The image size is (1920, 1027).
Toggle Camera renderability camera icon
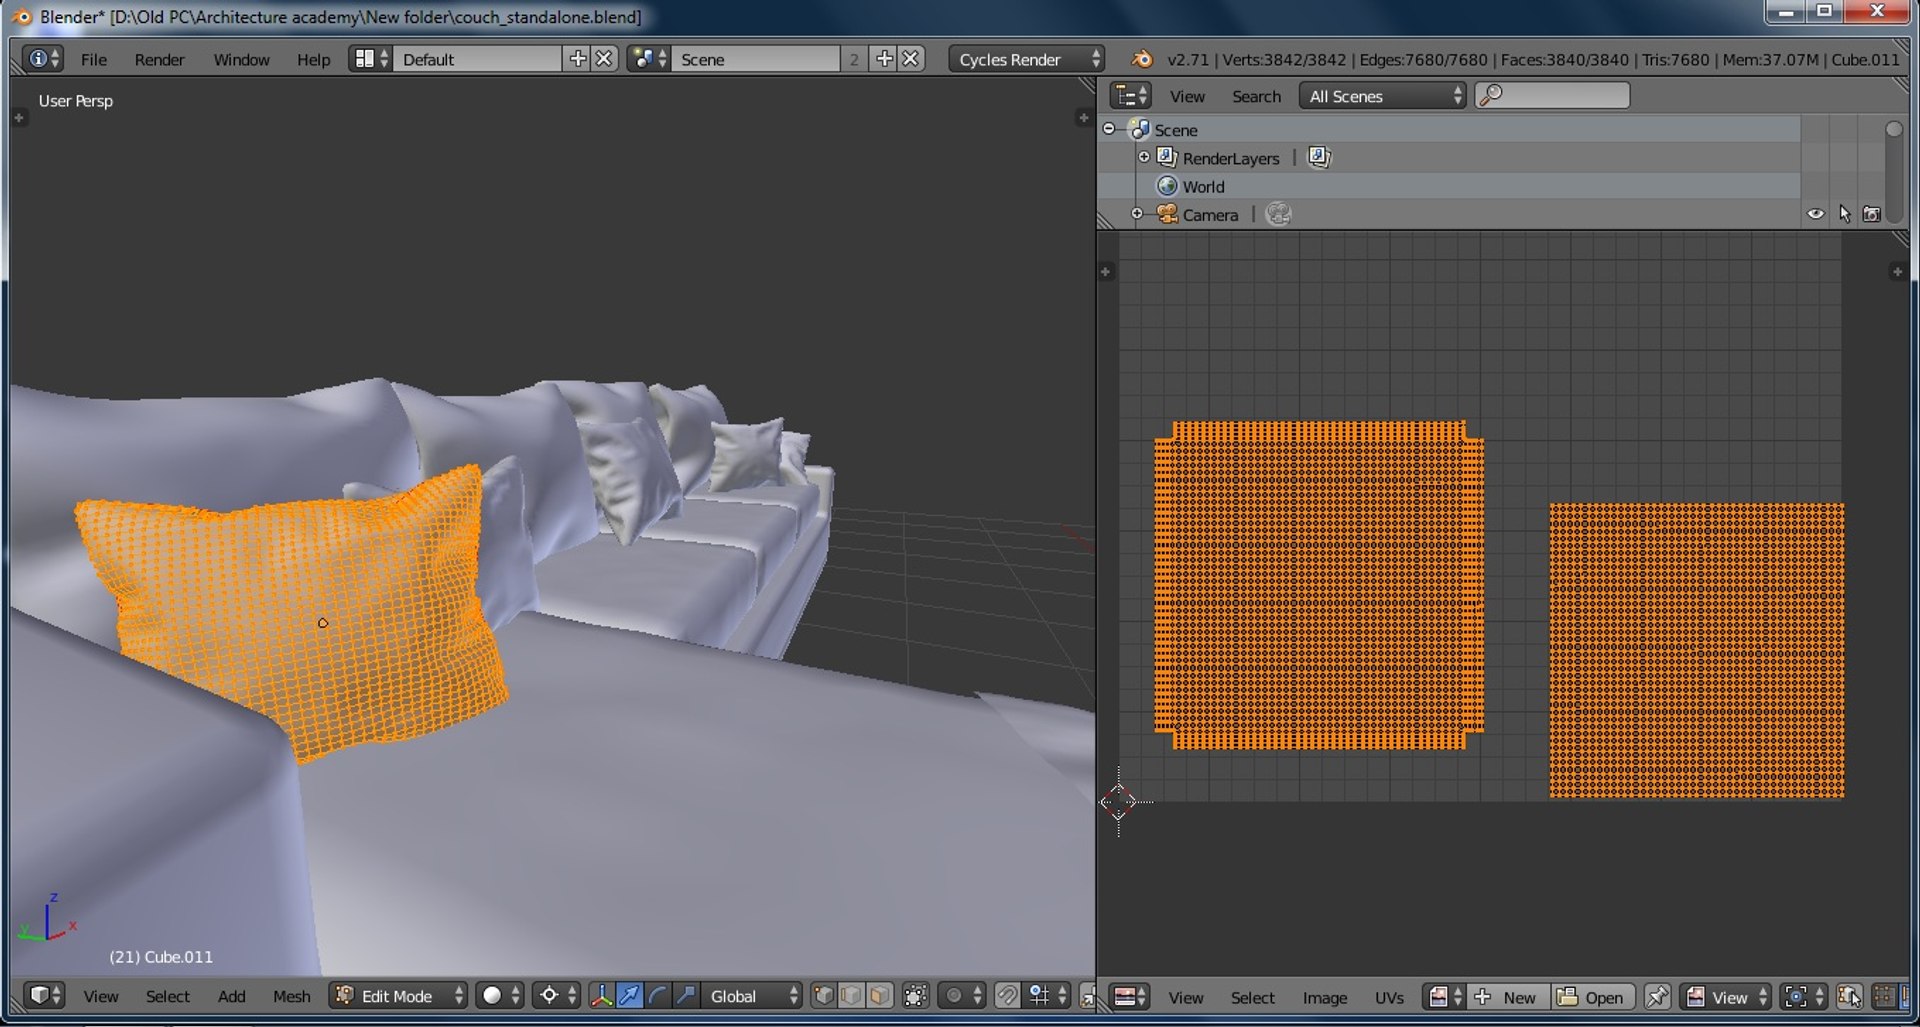click(1872, 214)
